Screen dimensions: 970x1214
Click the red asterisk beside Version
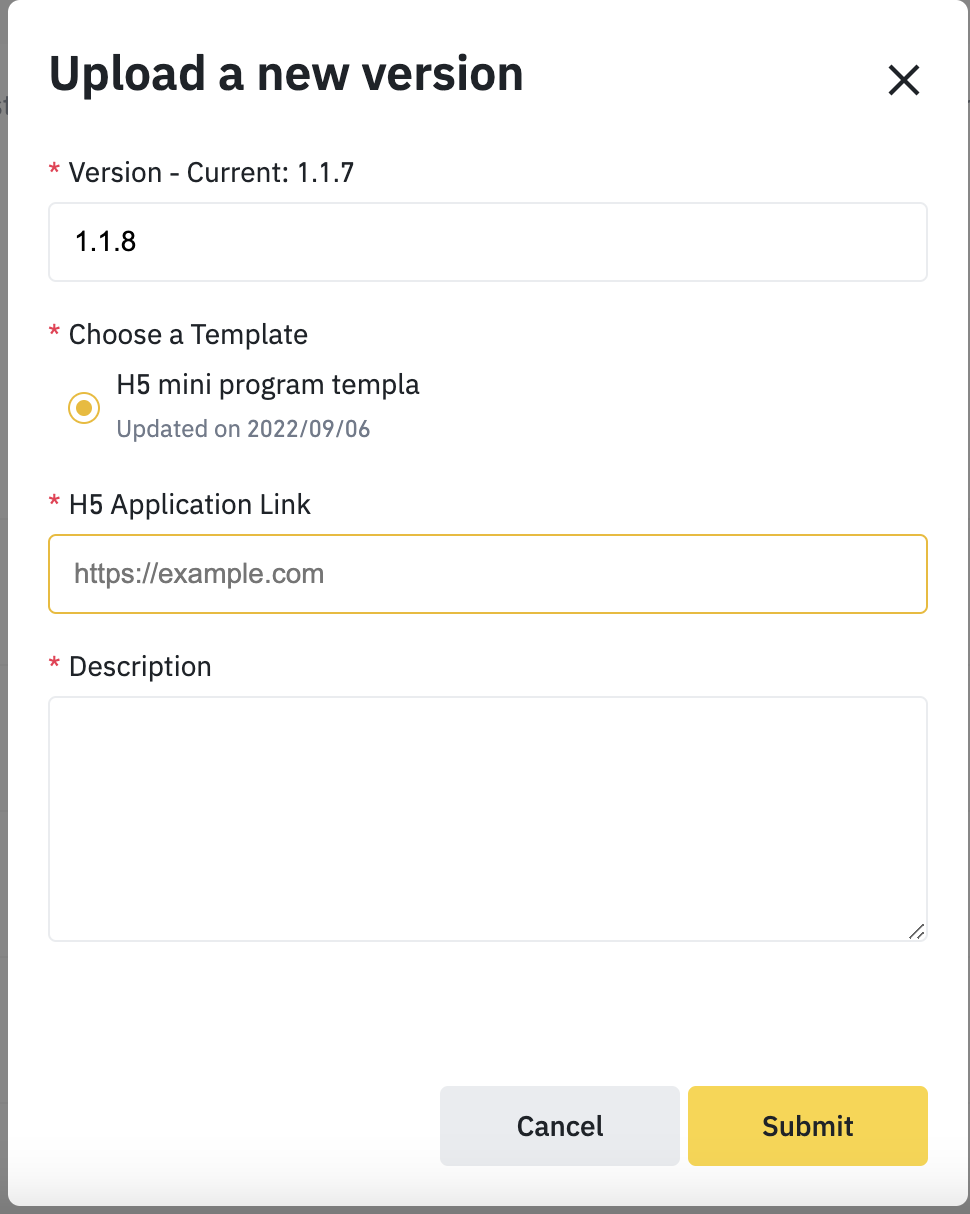click(54, 172)
